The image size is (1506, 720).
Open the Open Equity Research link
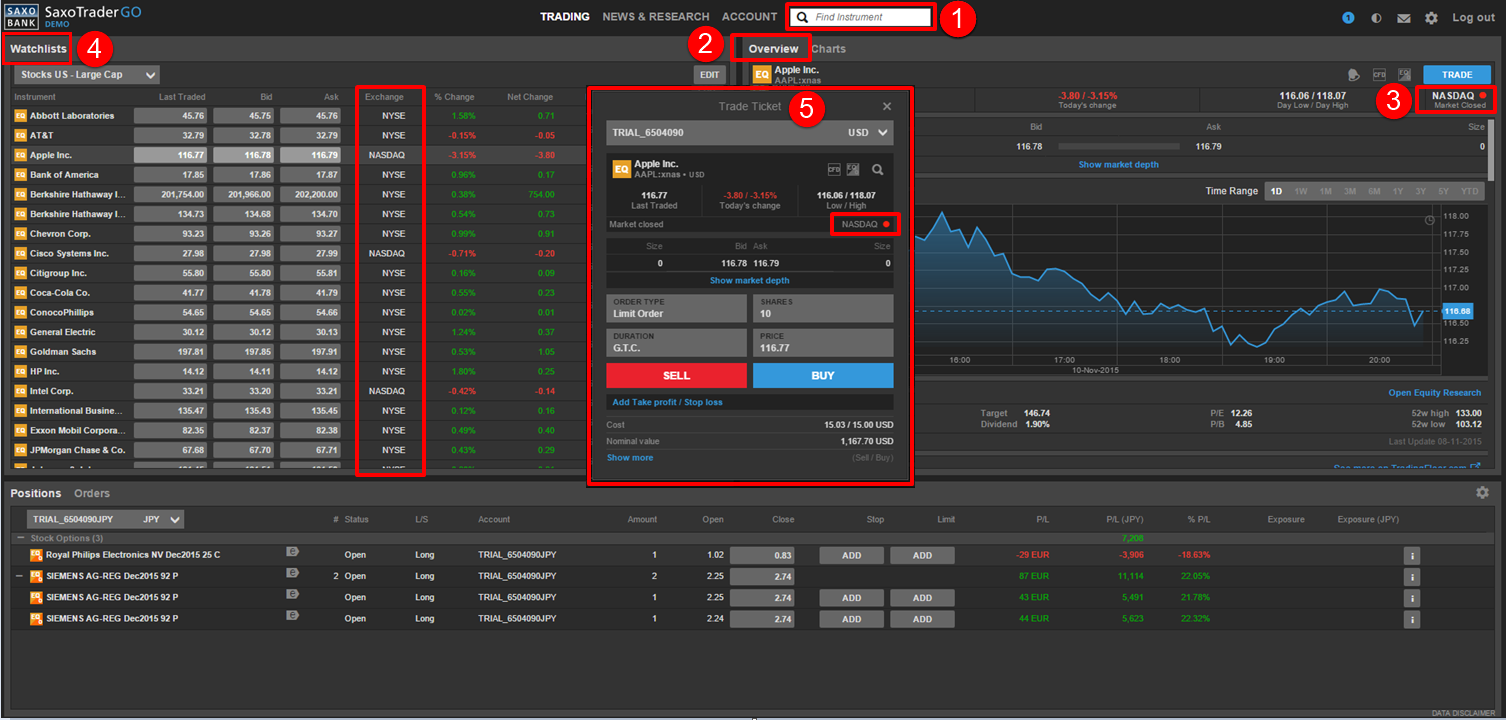click(x=1435, y=393)
